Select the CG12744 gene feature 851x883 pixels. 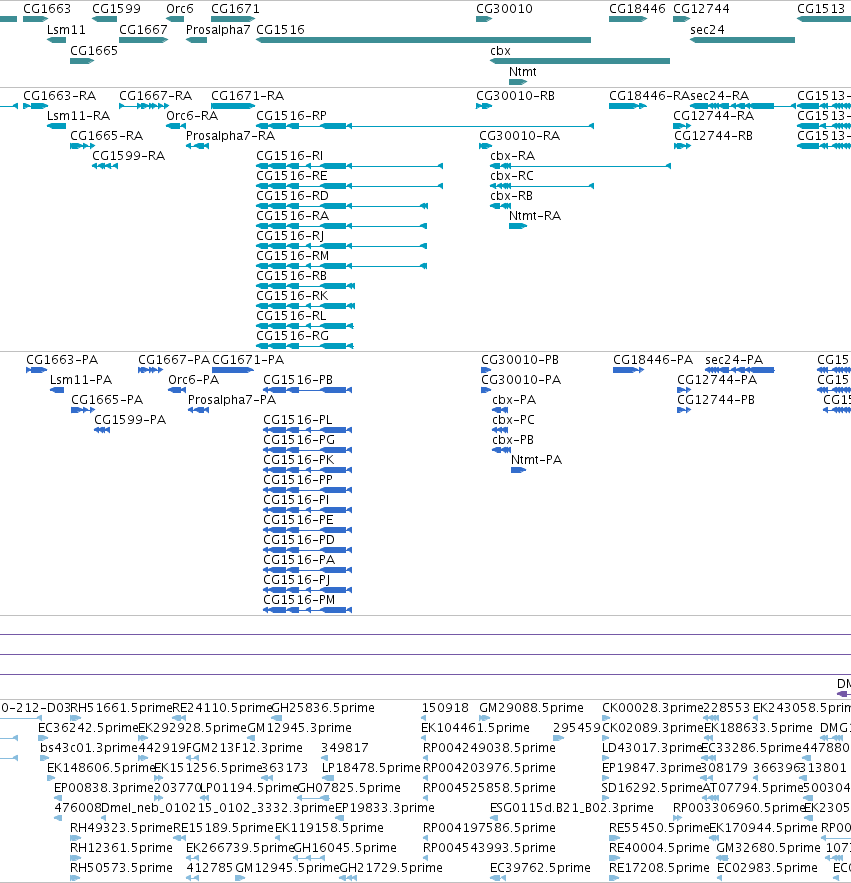(x=681, y=19)
